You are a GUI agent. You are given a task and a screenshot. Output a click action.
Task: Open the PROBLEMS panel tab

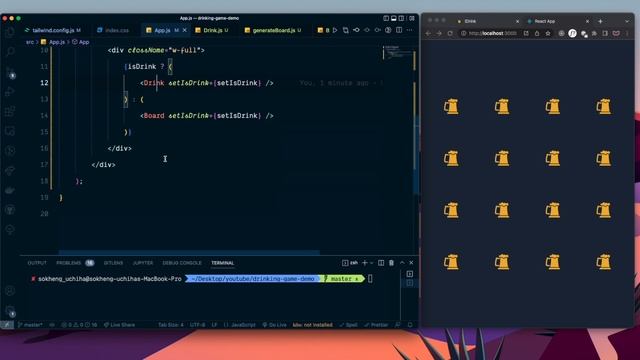coord(75,263)
